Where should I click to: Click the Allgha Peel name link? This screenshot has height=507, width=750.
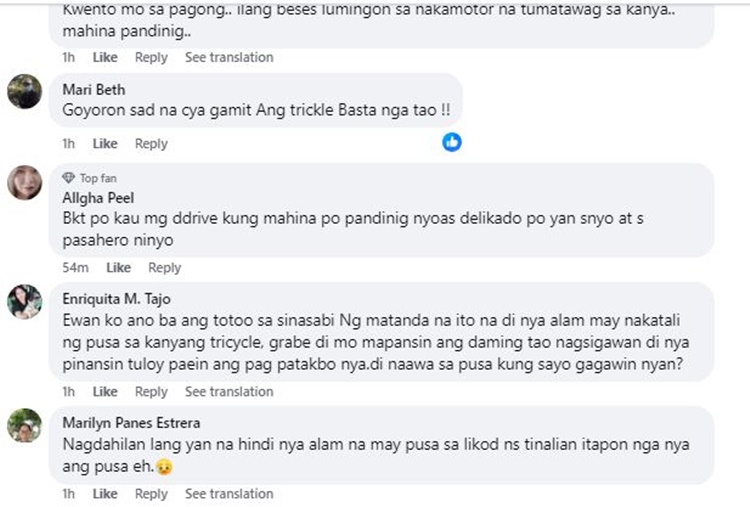(98, 197)
